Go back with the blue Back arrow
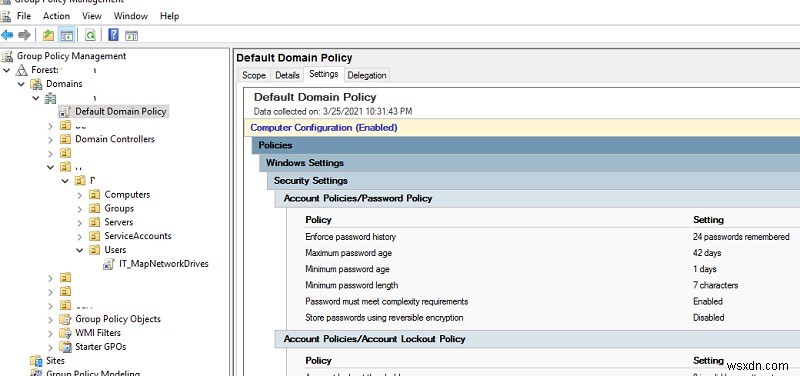800x376 pixels. click(7, 35)
